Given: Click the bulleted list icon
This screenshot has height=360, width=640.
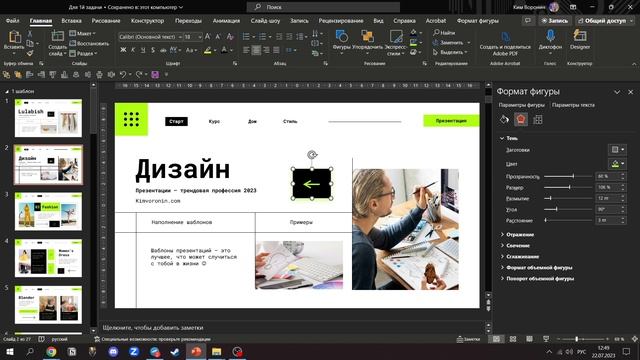Looking at the screenshot, I should click(x=246, y=37).
